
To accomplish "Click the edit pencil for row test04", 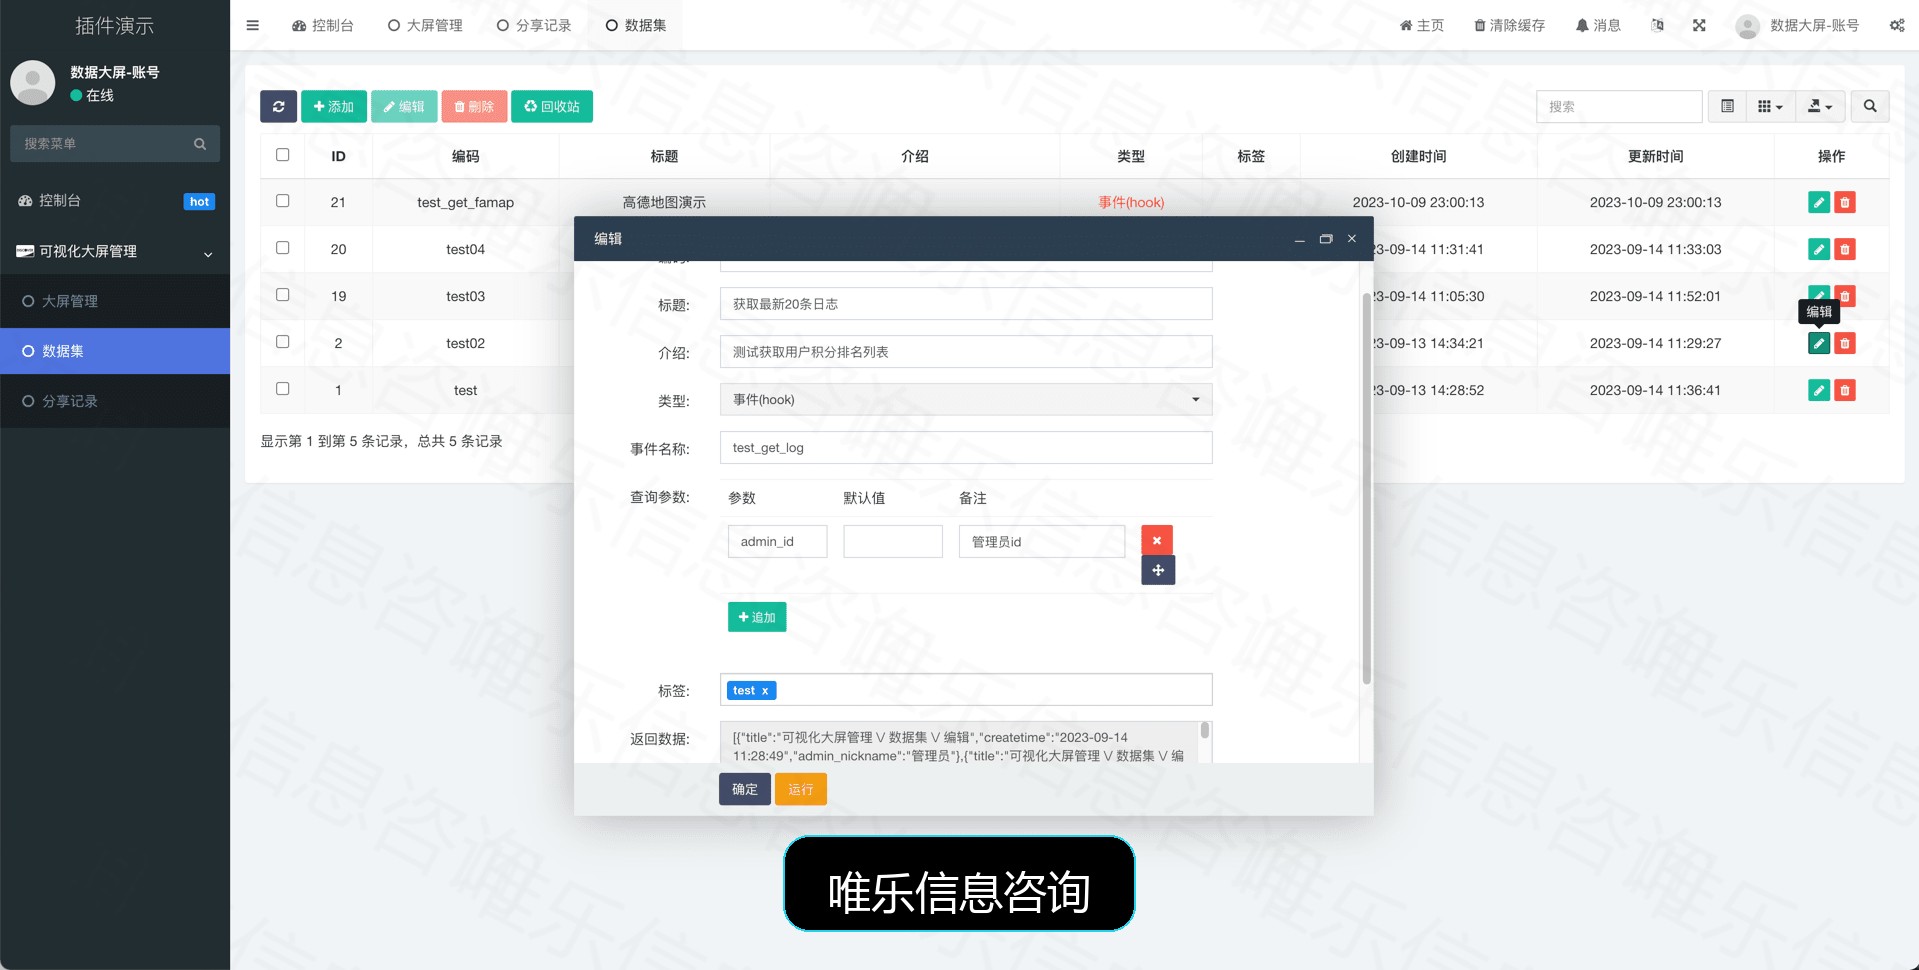I will [1819, 249].
